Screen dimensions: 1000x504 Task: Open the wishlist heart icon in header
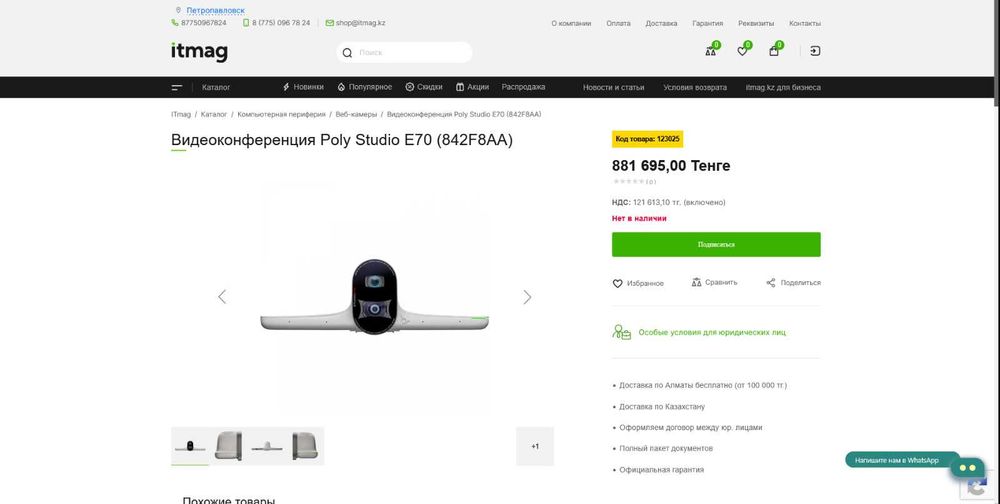click(x=742, y=51)
